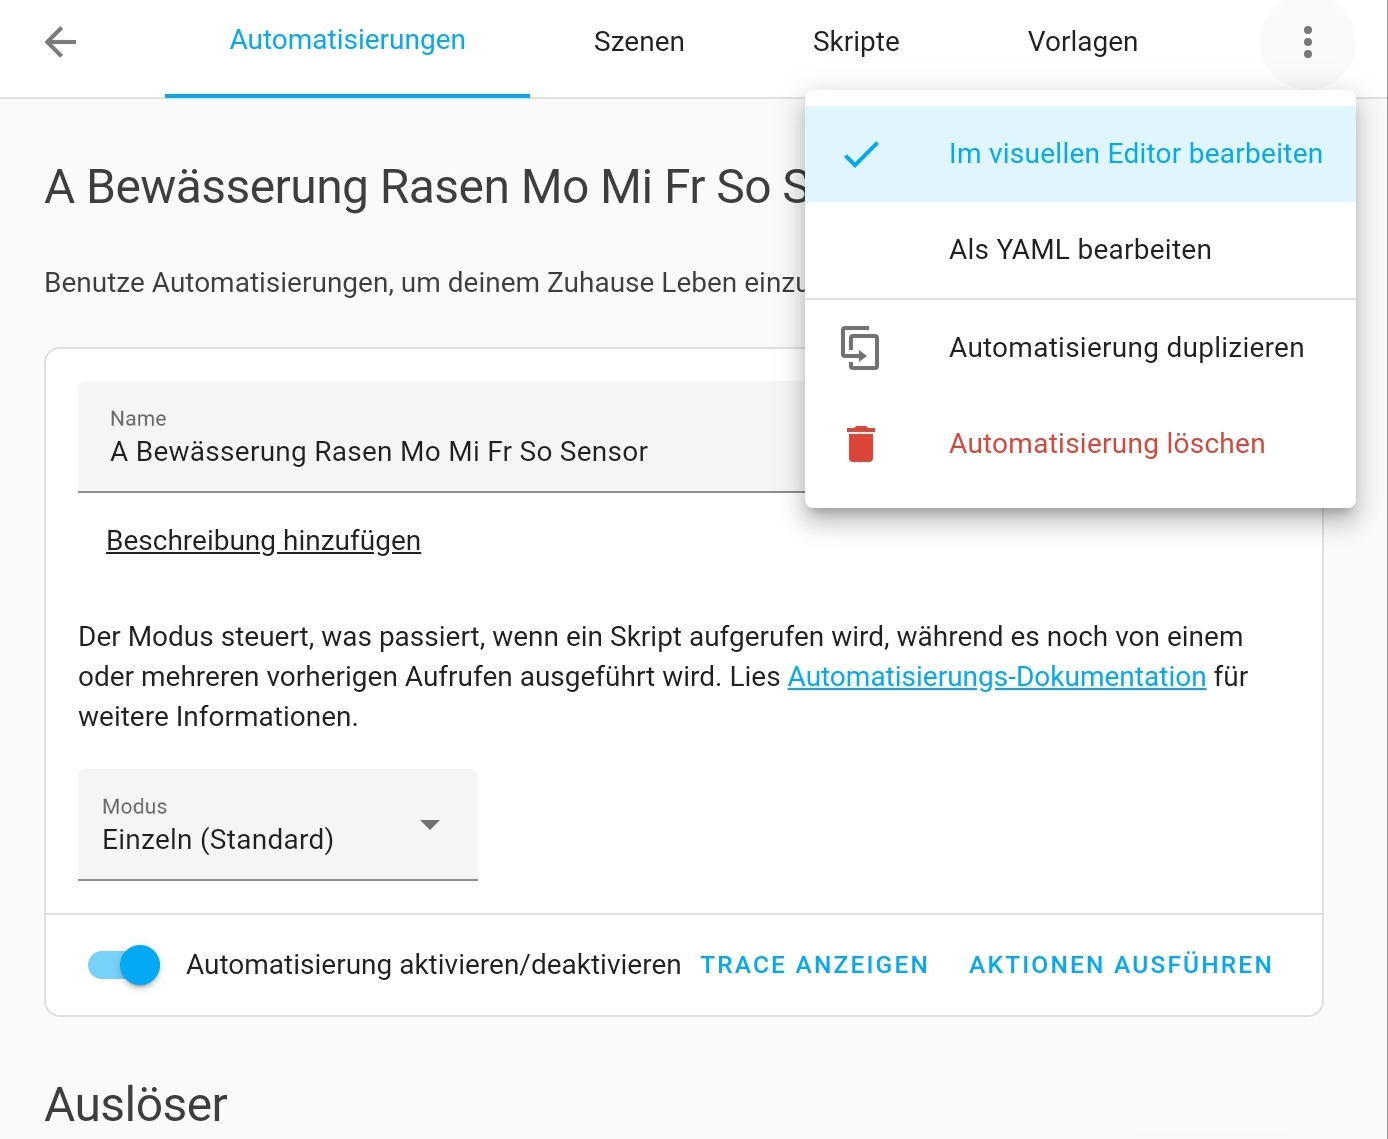The width and height of the screenshot is (1388, 1139).
Task: Click the back arrow icon
Action: 61,42
